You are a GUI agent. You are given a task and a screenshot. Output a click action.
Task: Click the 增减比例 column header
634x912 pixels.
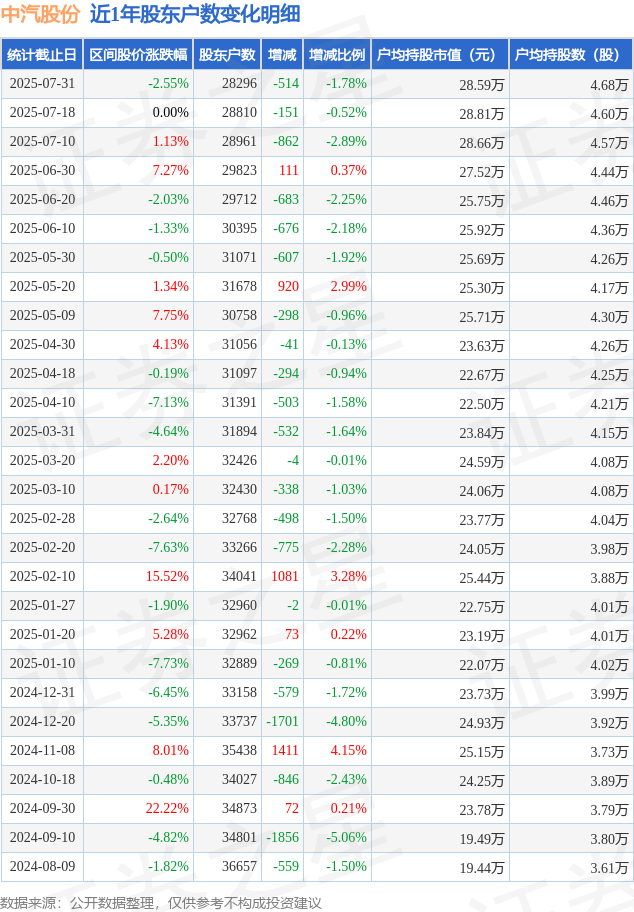tap(337, 55)
